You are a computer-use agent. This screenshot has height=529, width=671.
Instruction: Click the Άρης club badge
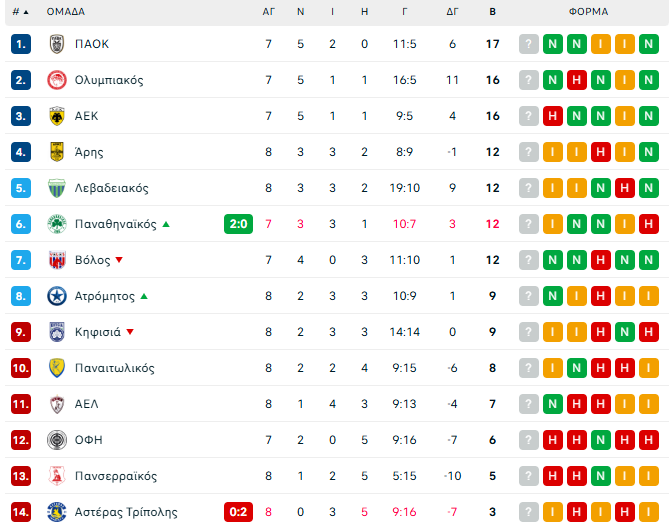(57, 152)
